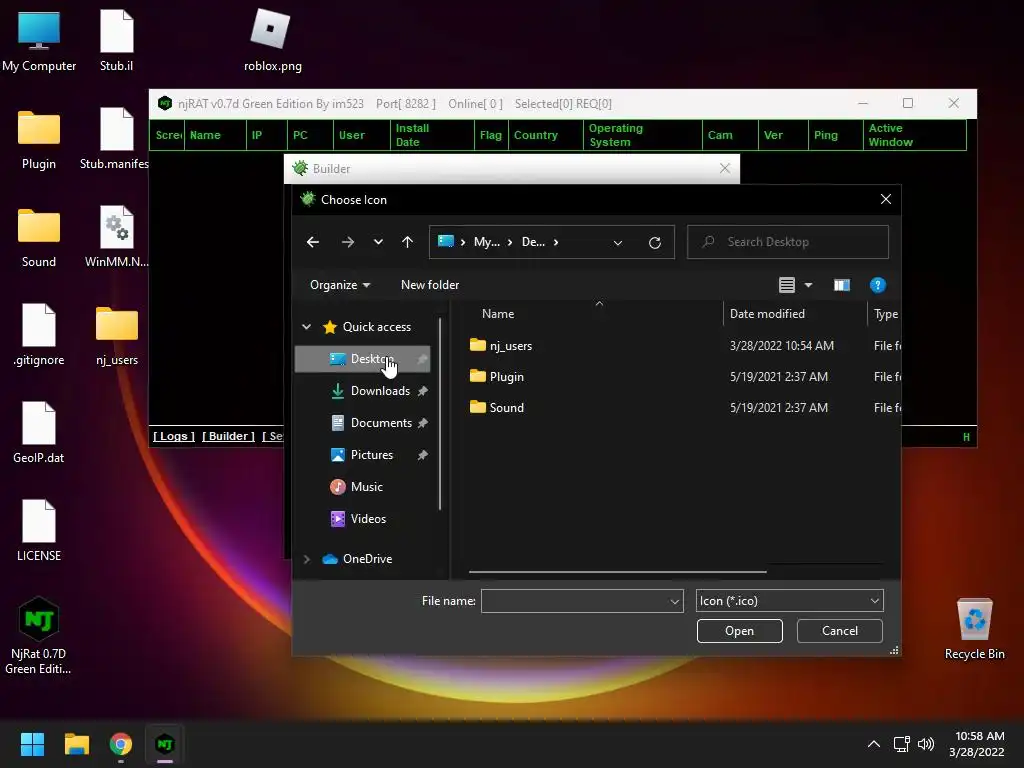Click the Country column header in njRAT

click(x=546, y=135)
